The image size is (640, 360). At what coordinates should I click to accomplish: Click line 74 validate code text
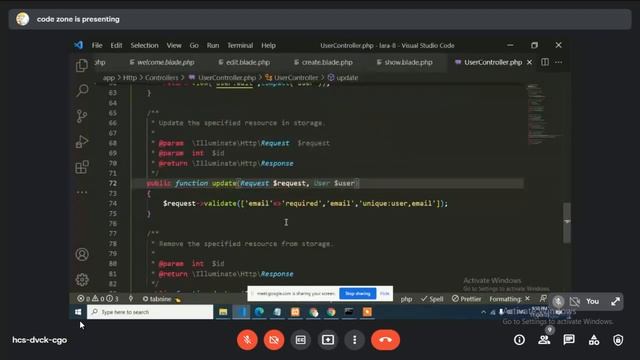point(305,203)
